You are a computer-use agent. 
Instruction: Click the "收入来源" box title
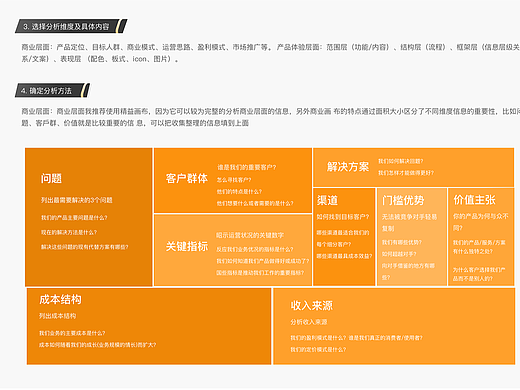(x=311, y=305)
